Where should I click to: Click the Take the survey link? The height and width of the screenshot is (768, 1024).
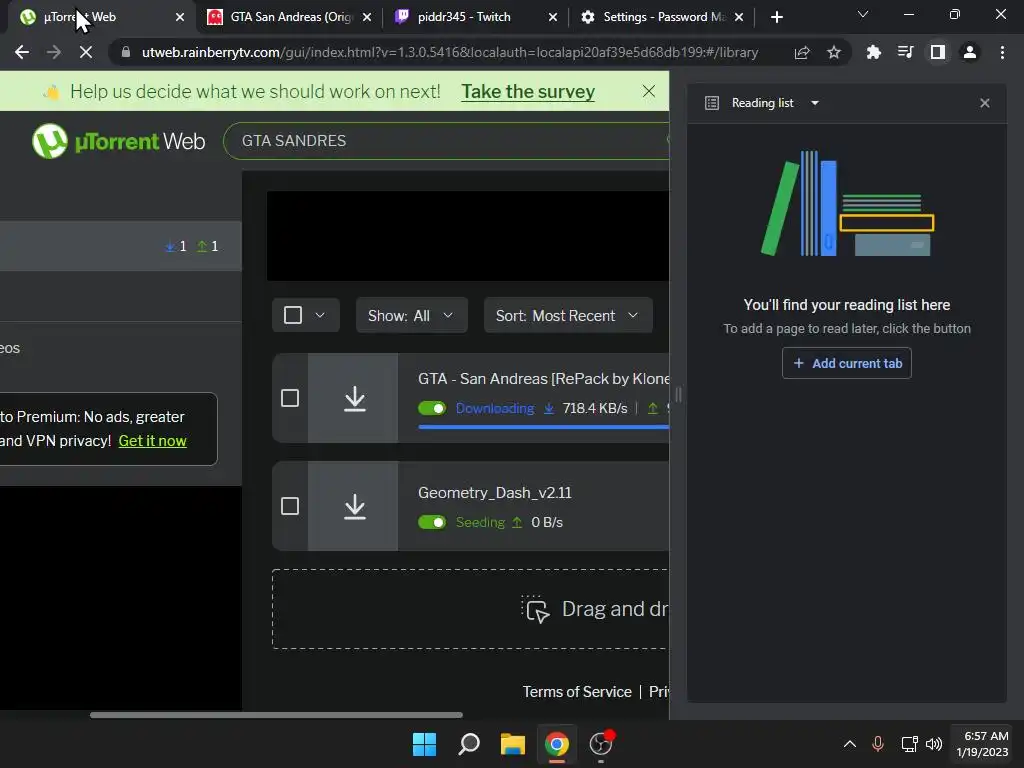coord(528,91)
